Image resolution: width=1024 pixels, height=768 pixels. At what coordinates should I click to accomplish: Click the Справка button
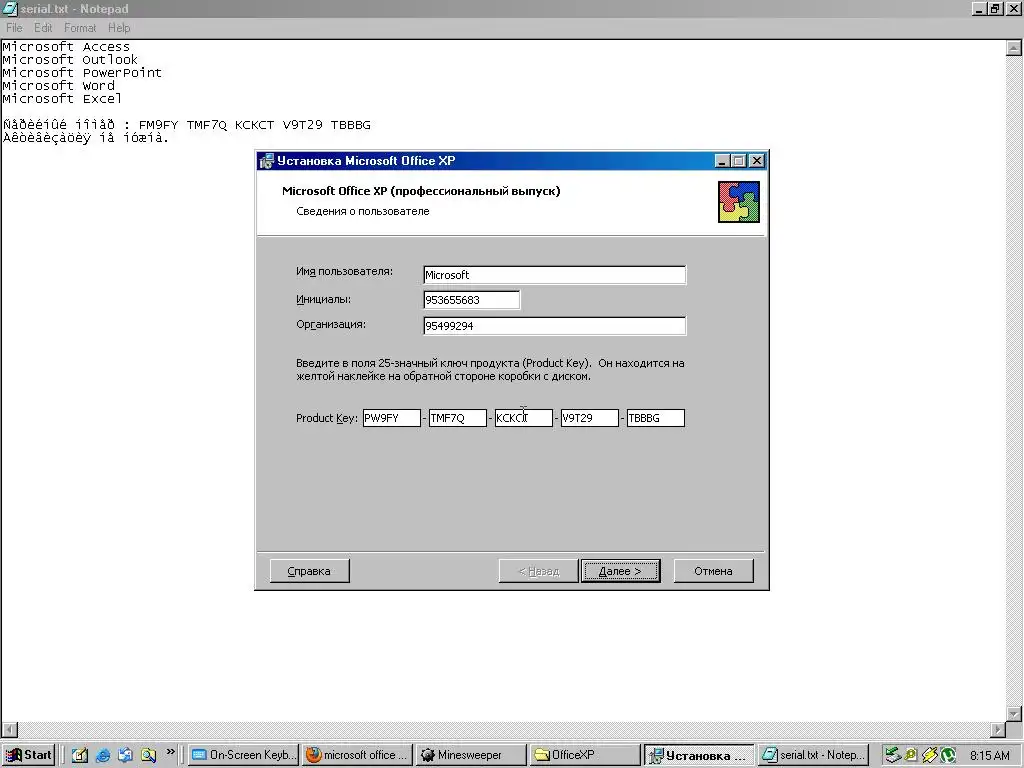click(x=309, y=571)
